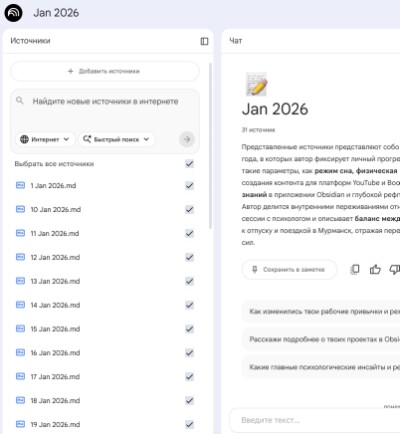Screen dimensions: 400x434
Task: Copy the summary using the copy icon
Action: click(x=355, y=269)
